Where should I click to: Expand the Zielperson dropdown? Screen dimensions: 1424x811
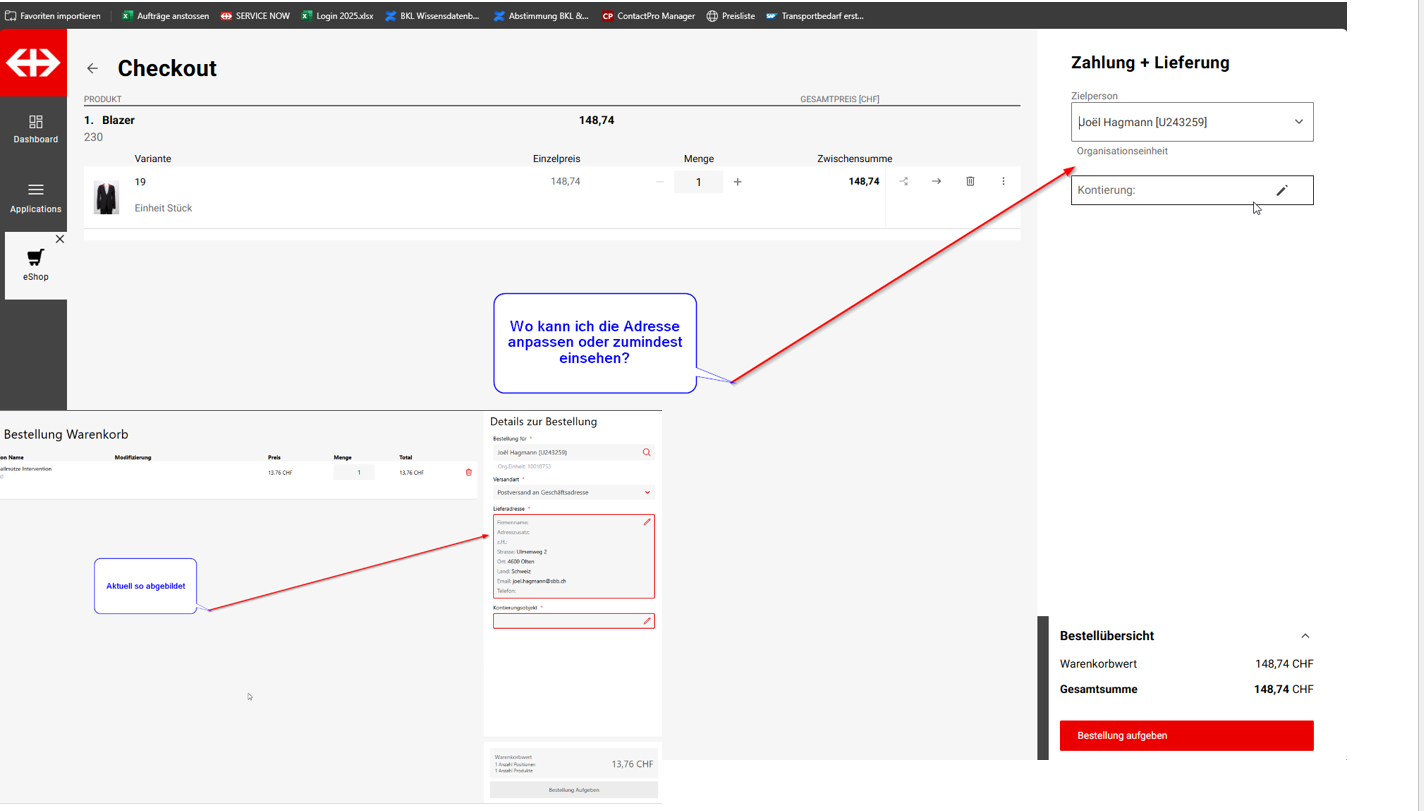click(x=1298, y=122)
